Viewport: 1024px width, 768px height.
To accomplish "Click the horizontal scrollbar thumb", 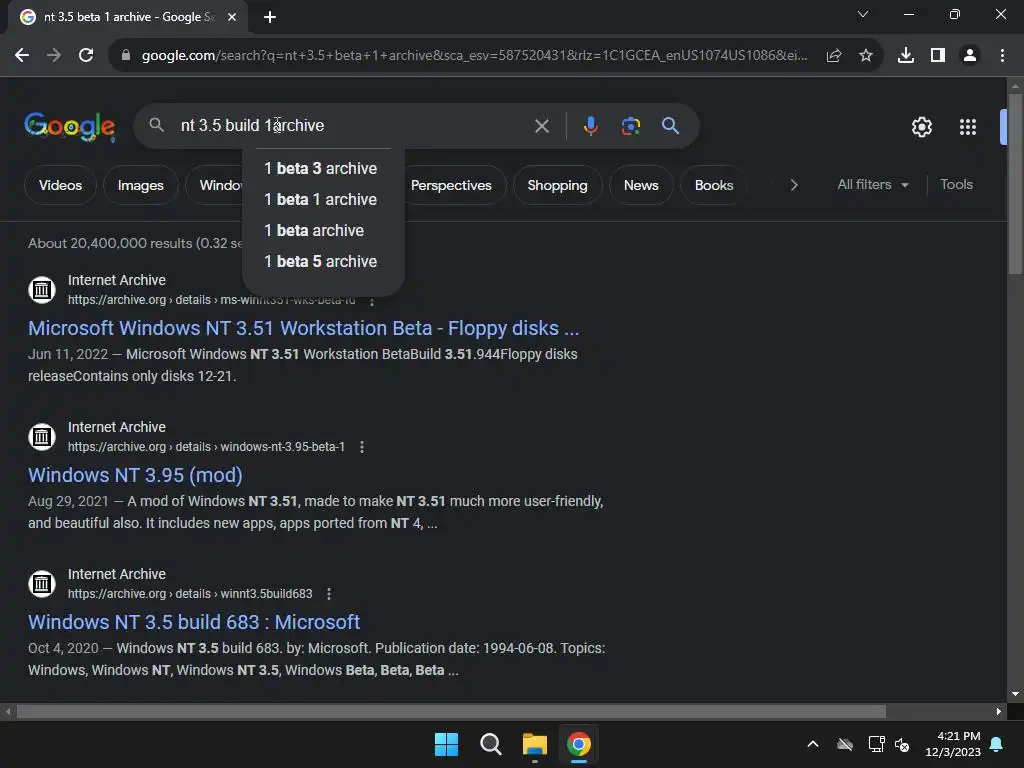I will [x=451, y=711].
